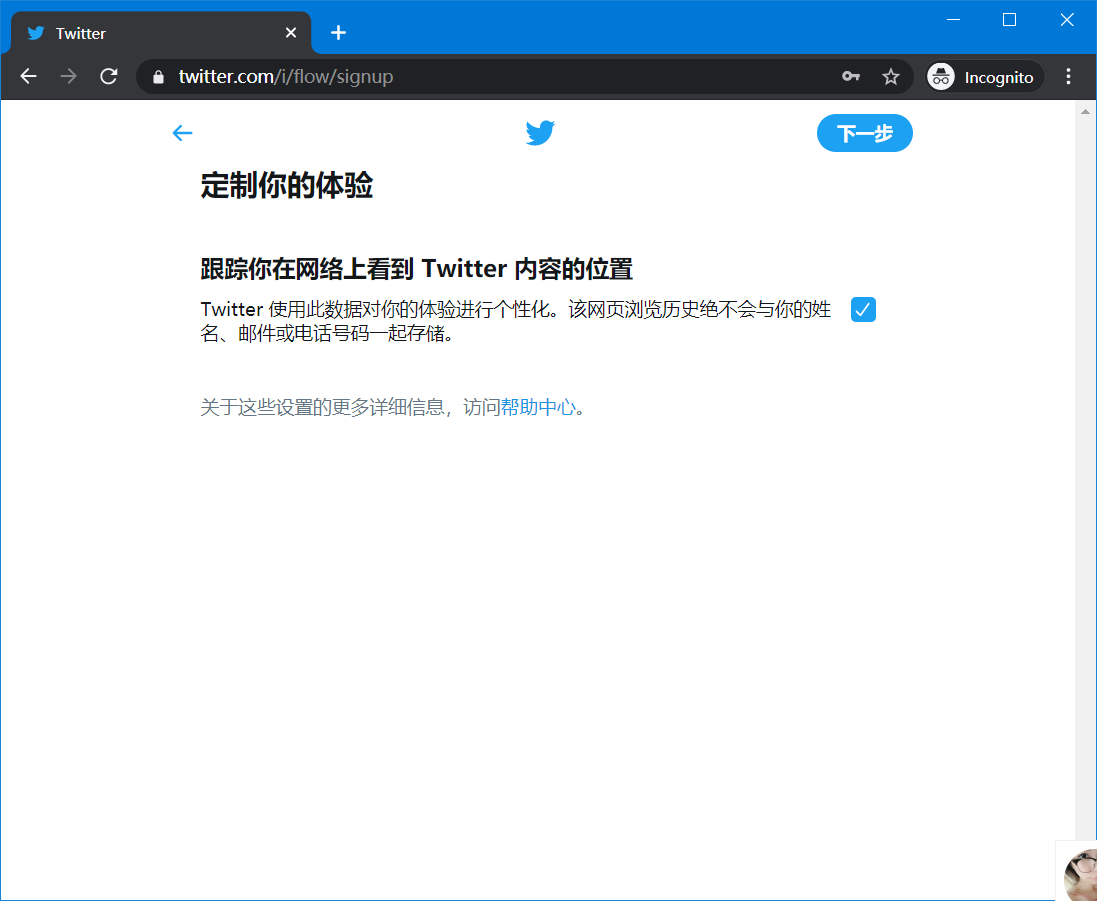Select the Twitter browser tab

[x=161, y=33]
